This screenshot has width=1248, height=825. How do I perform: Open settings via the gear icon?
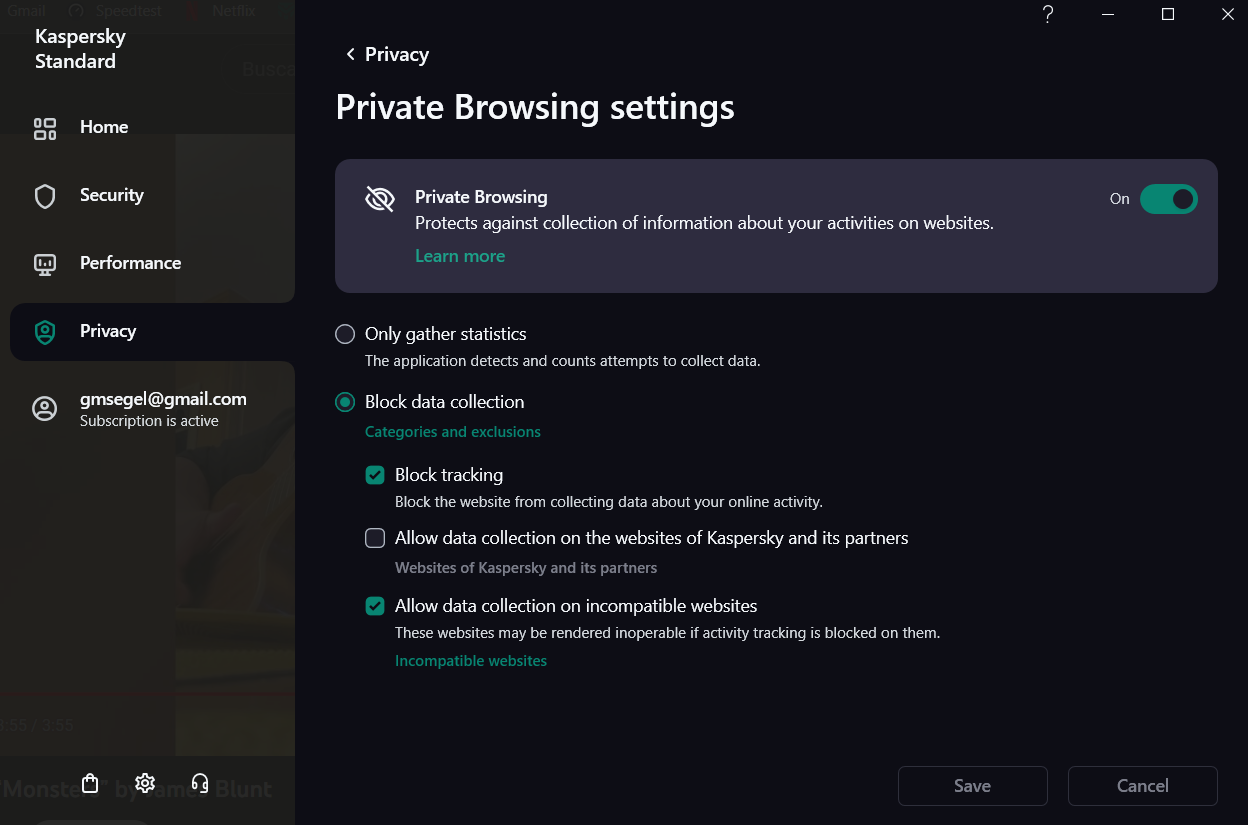pos(145,783)
